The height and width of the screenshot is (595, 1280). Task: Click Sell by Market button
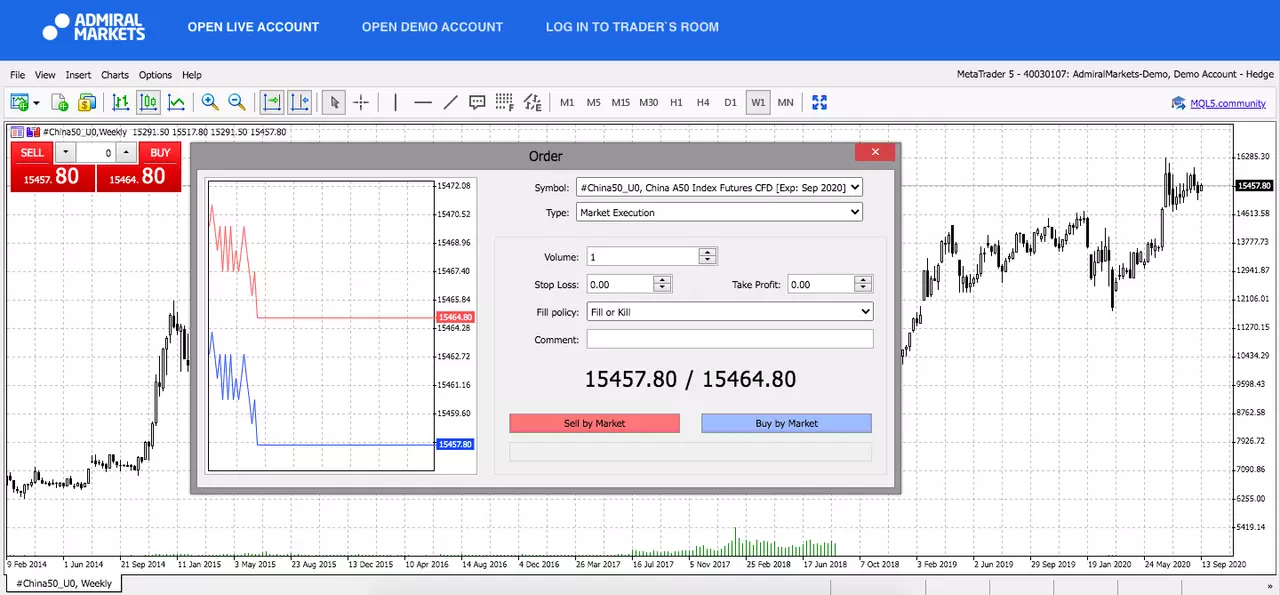coord(594,423)
